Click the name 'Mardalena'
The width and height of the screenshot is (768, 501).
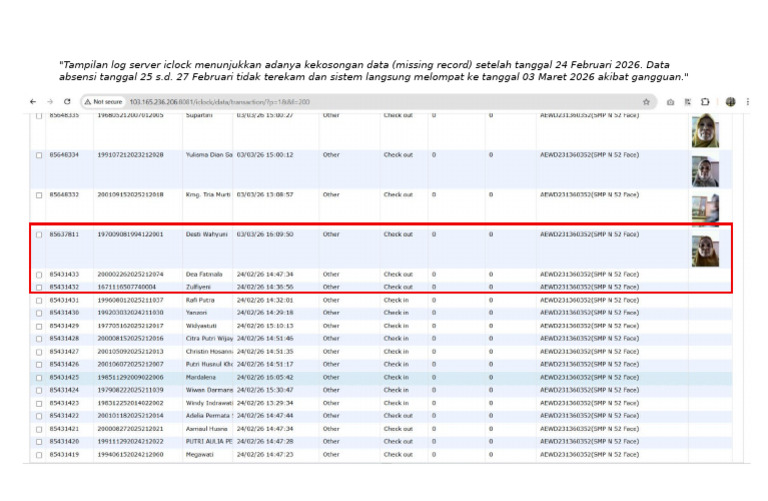pyautogui.click(x=201, y=378)
